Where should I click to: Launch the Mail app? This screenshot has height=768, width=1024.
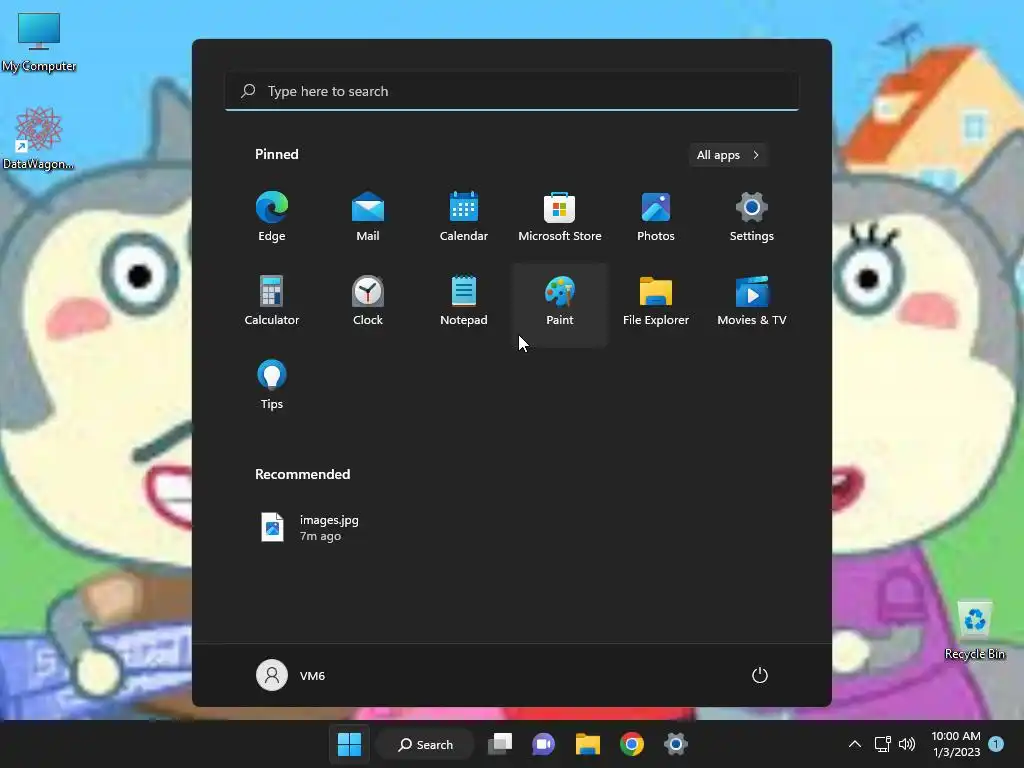click(368, 217)
